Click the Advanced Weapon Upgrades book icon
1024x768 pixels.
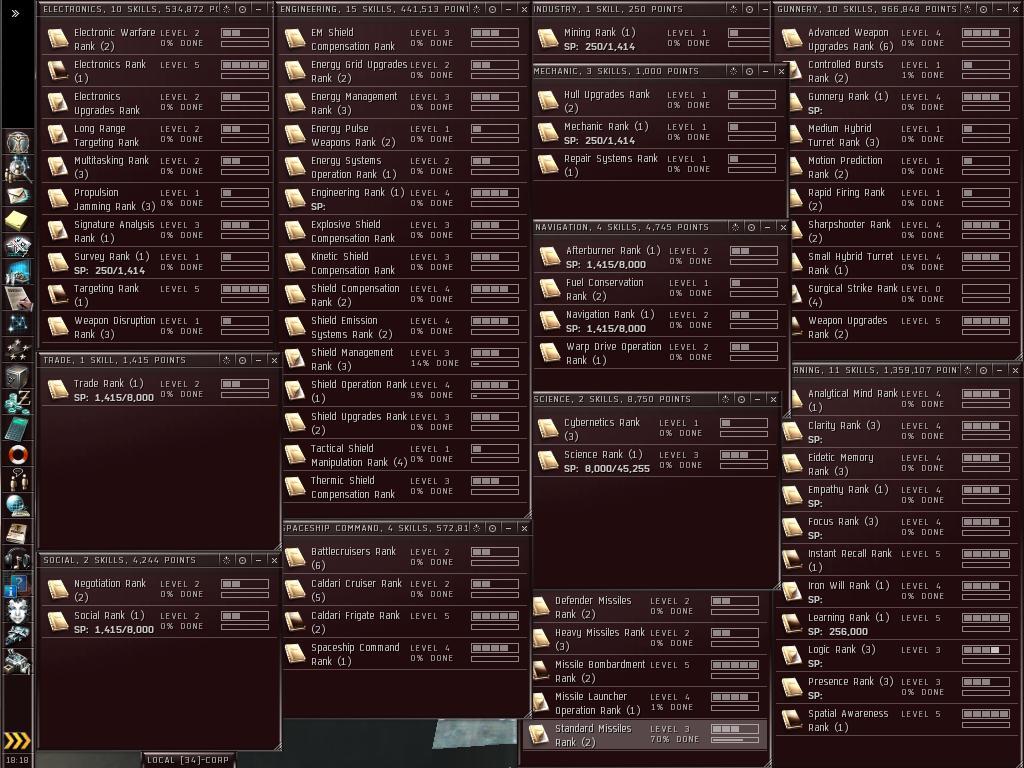click(792, 39)
